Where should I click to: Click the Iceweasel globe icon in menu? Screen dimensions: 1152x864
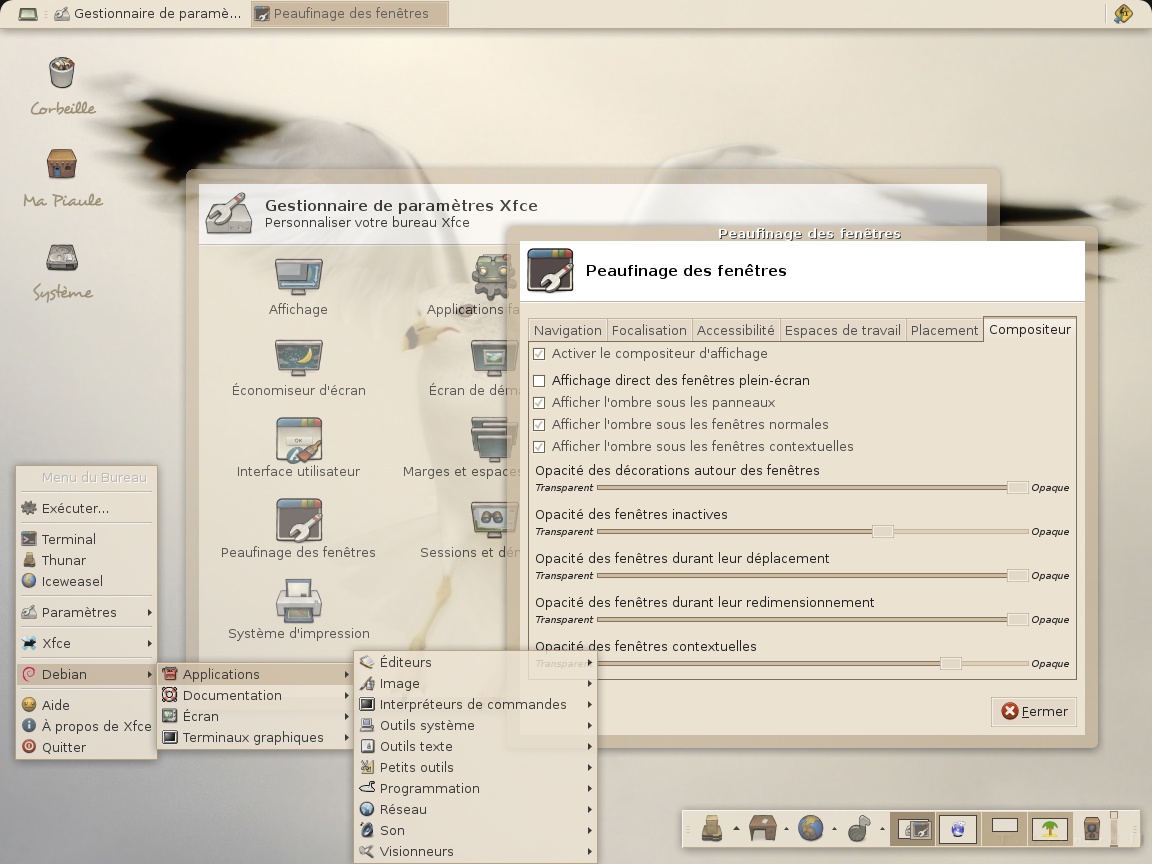29,580
